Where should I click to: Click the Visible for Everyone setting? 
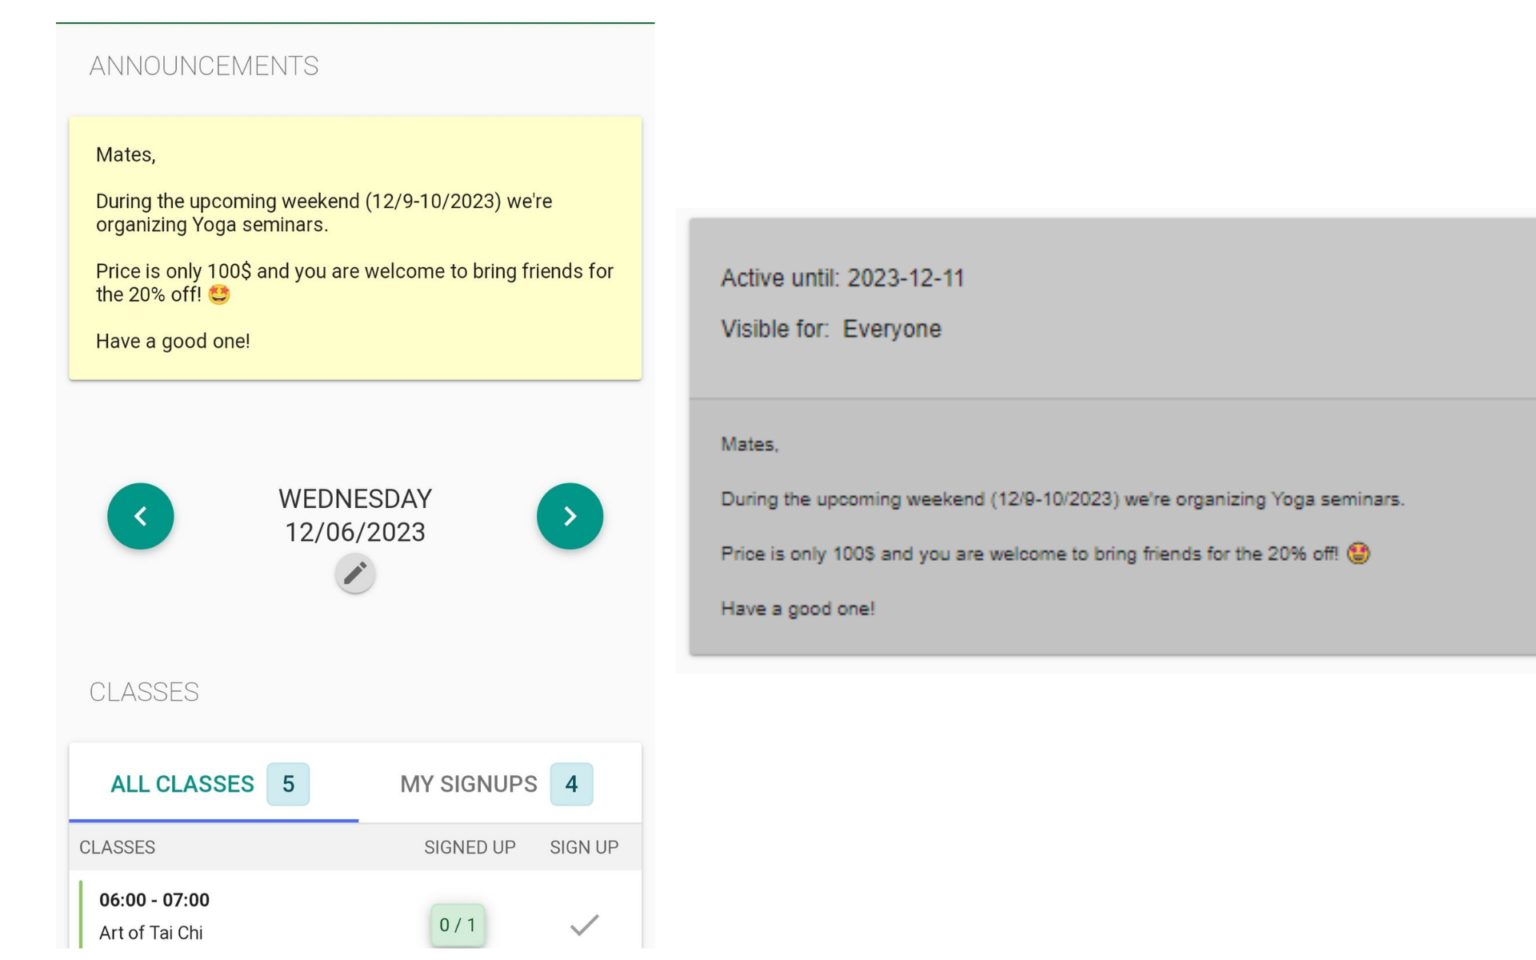tap(831, 329)
